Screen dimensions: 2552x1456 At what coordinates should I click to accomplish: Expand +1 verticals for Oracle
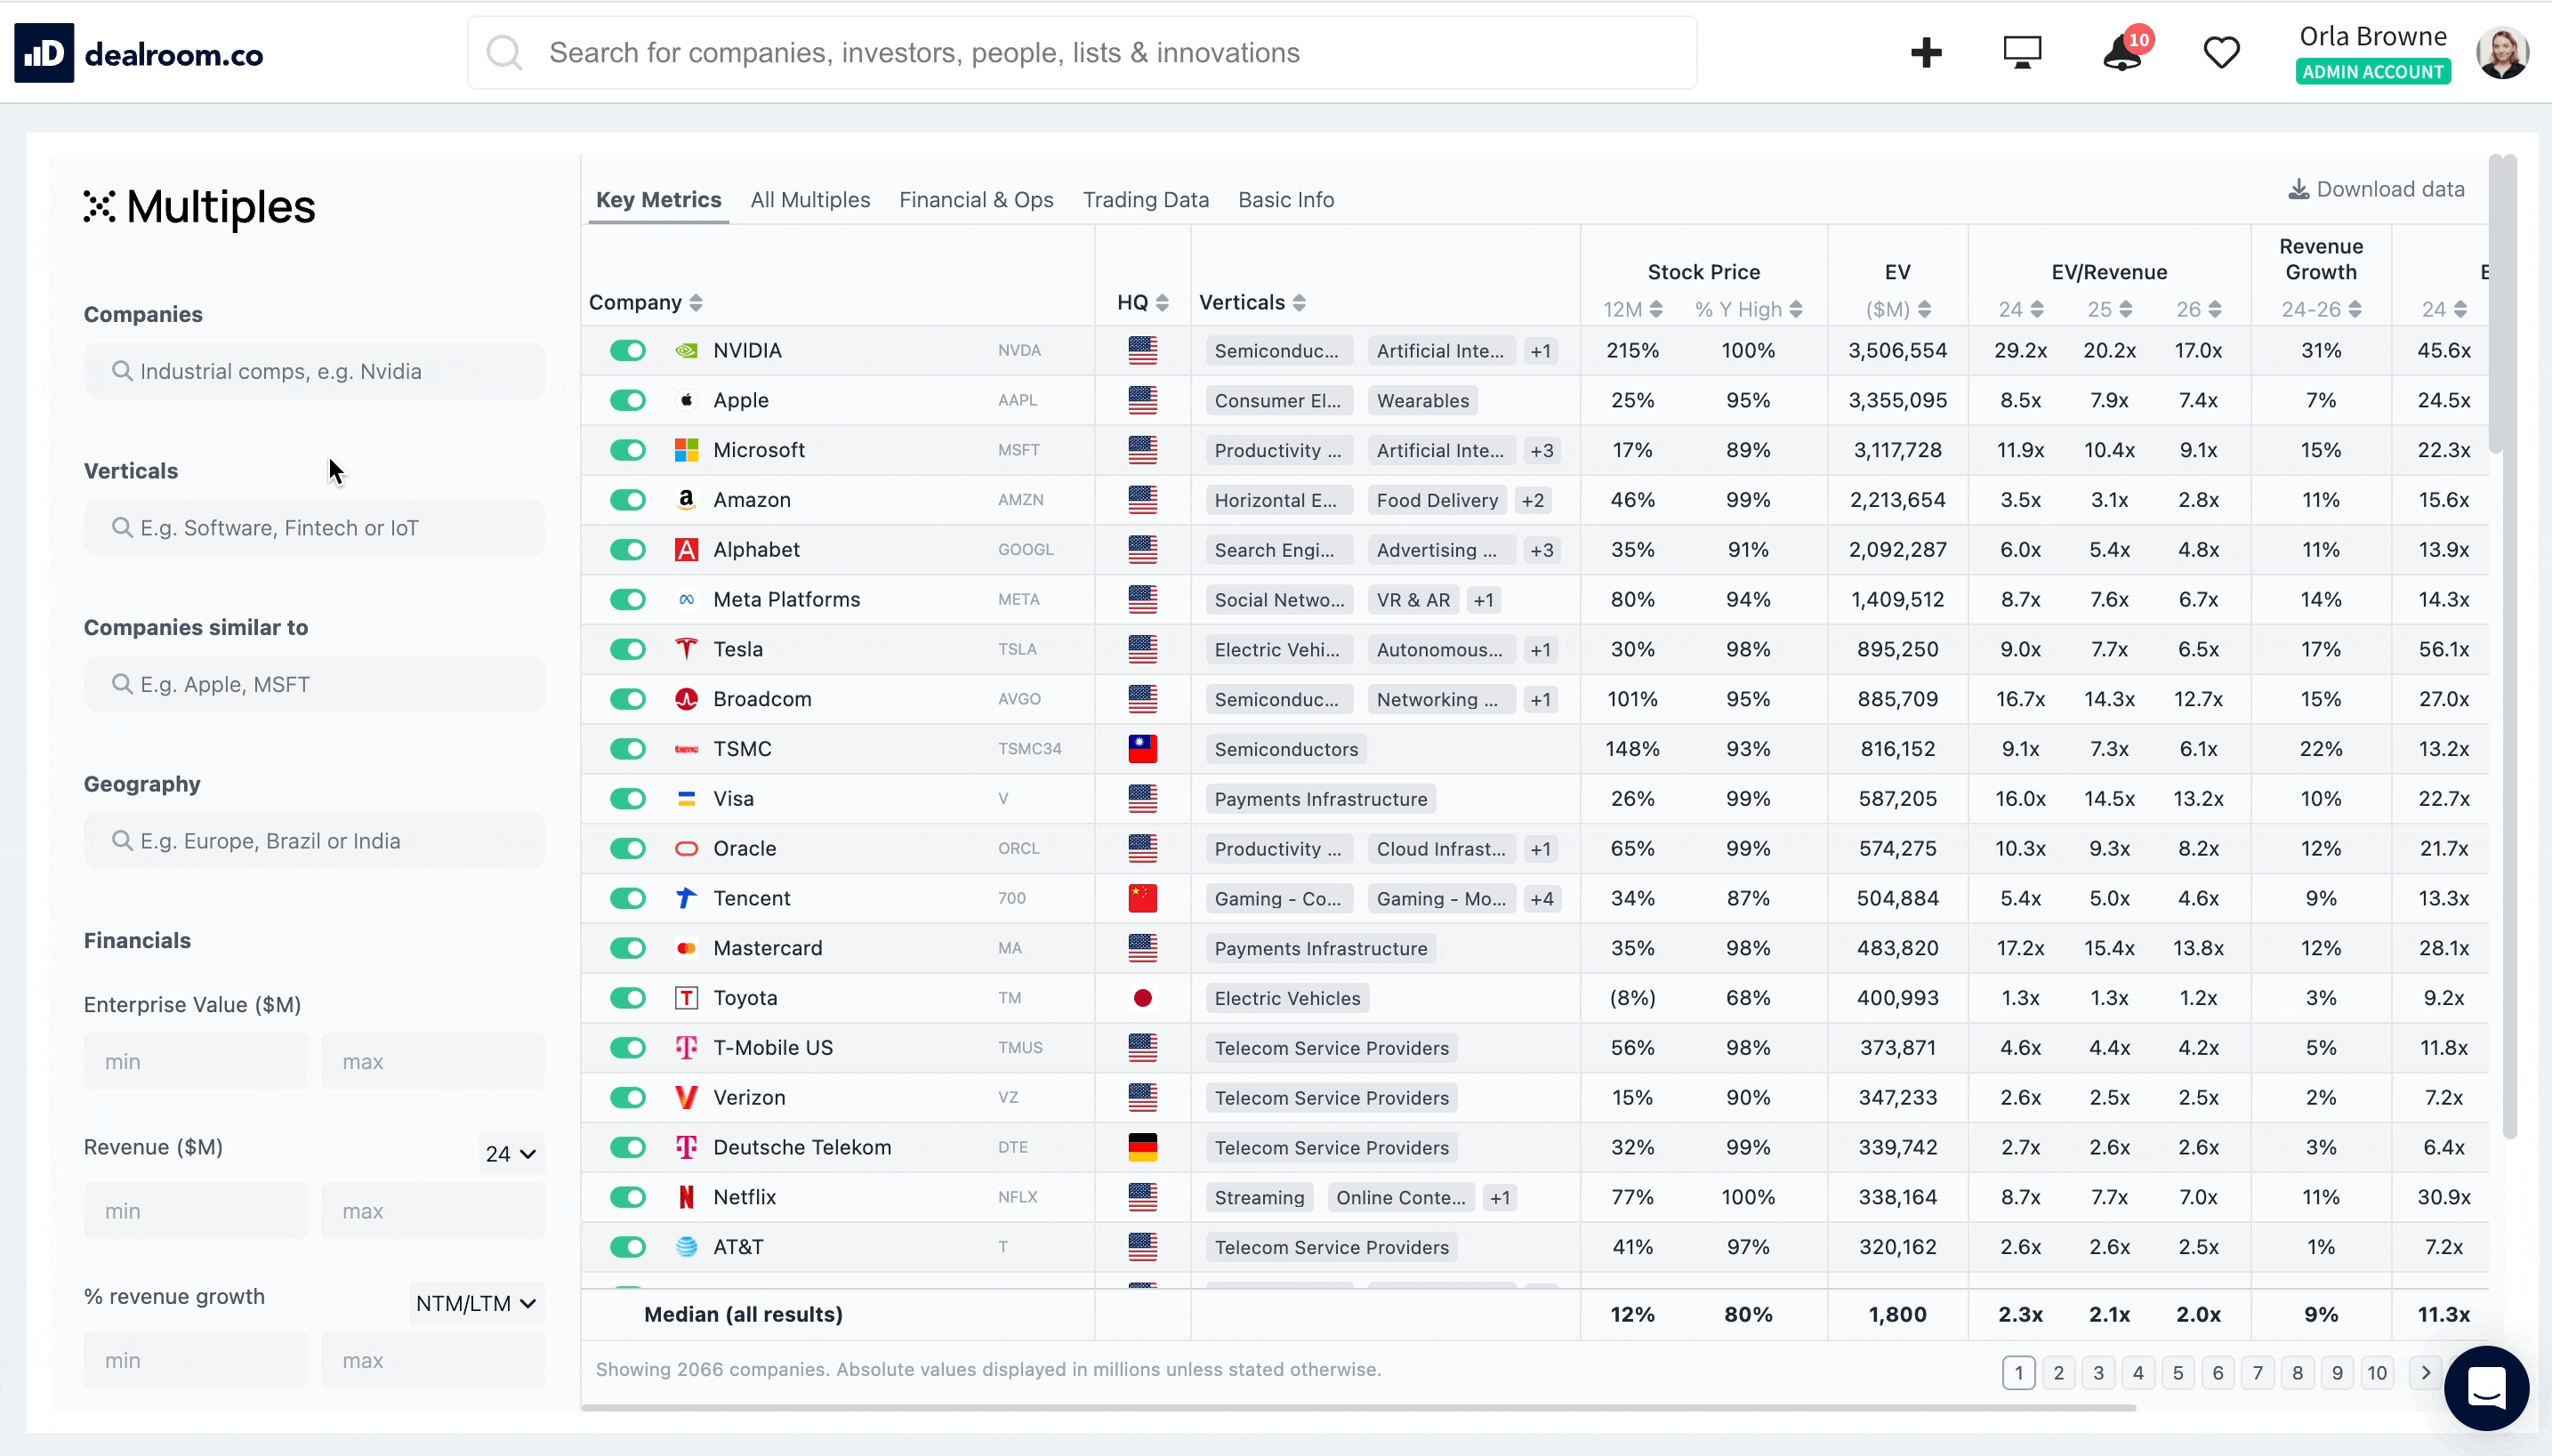point(1541,848)
